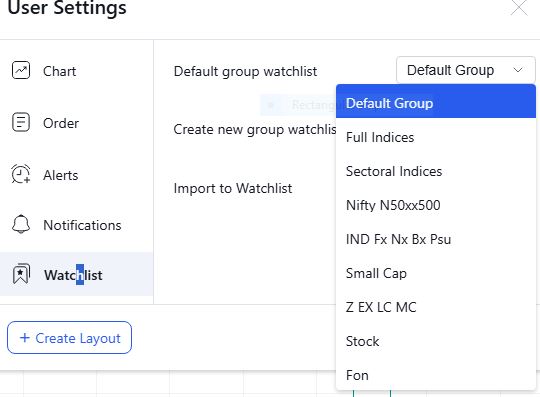
Task: Select Small Cap watchlist group
Action: (436, 273)
